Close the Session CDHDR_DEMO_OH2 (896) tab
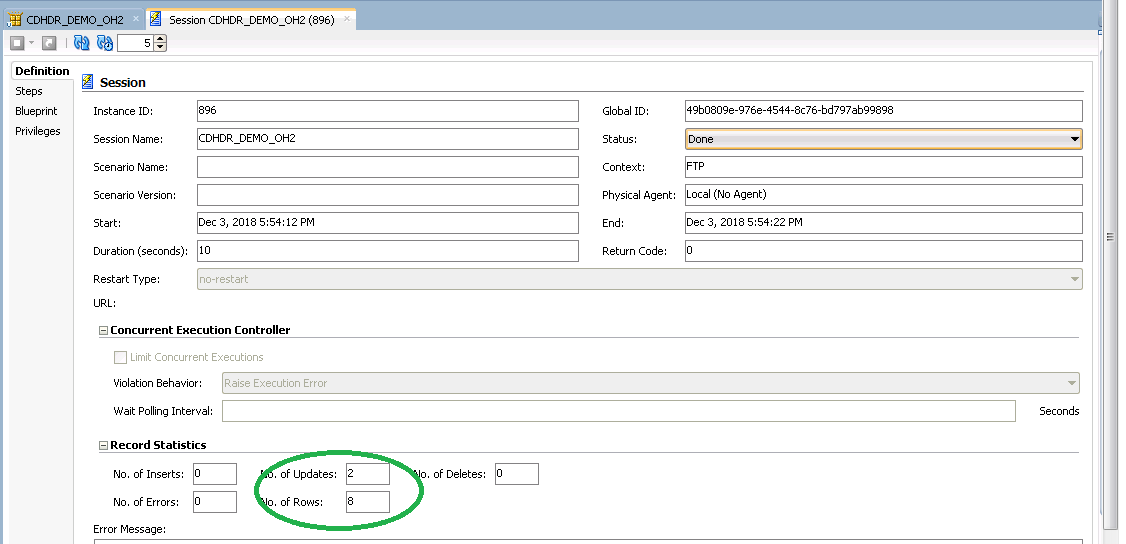1126x544 pixels. pyautogui.click(x=347, y=19)
